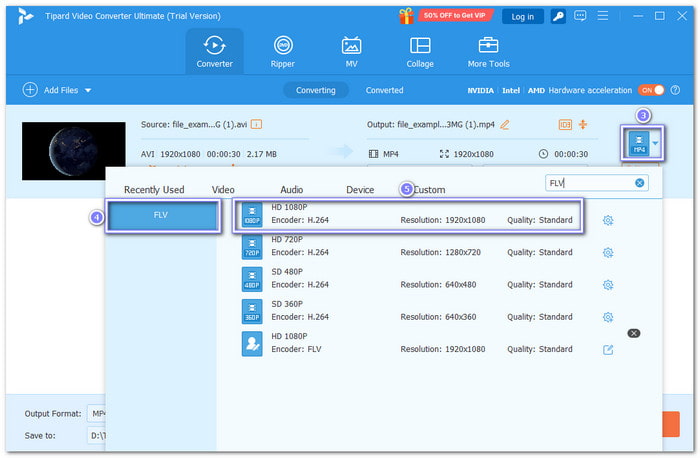Click the 720P preset icon
700x458 pixels.
[252, 247]
